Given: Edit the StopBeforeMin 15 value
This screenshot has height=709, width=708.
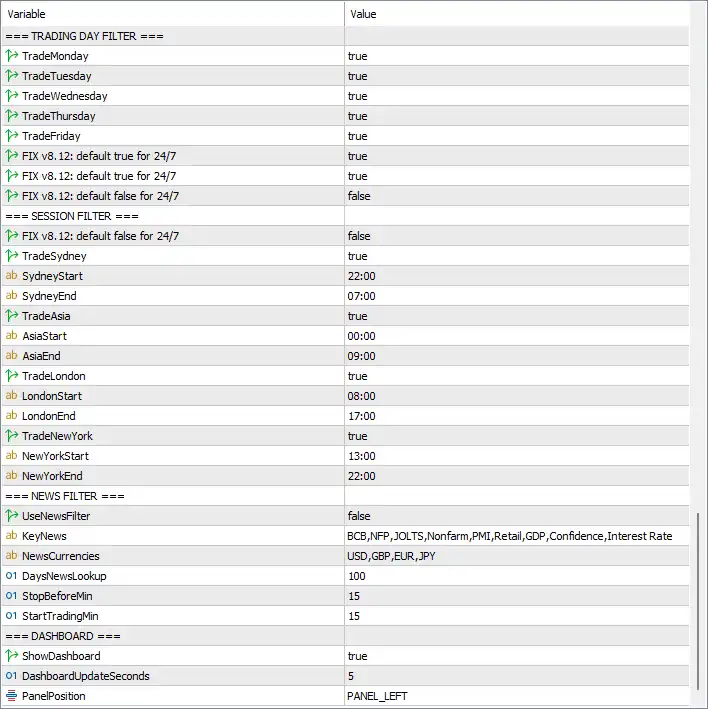Looking at the screenshot, I should tap(517, 596).
